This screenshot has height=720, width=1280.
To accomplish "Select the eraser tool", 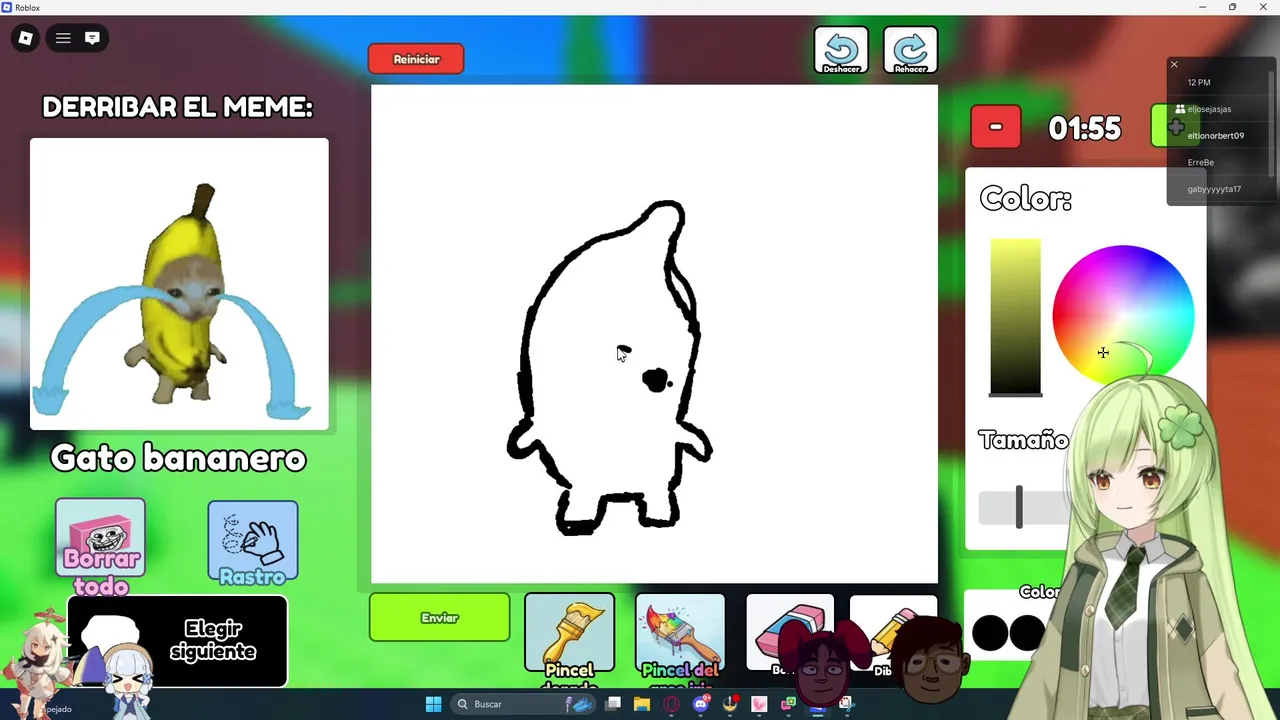I will tap(789, 634).
